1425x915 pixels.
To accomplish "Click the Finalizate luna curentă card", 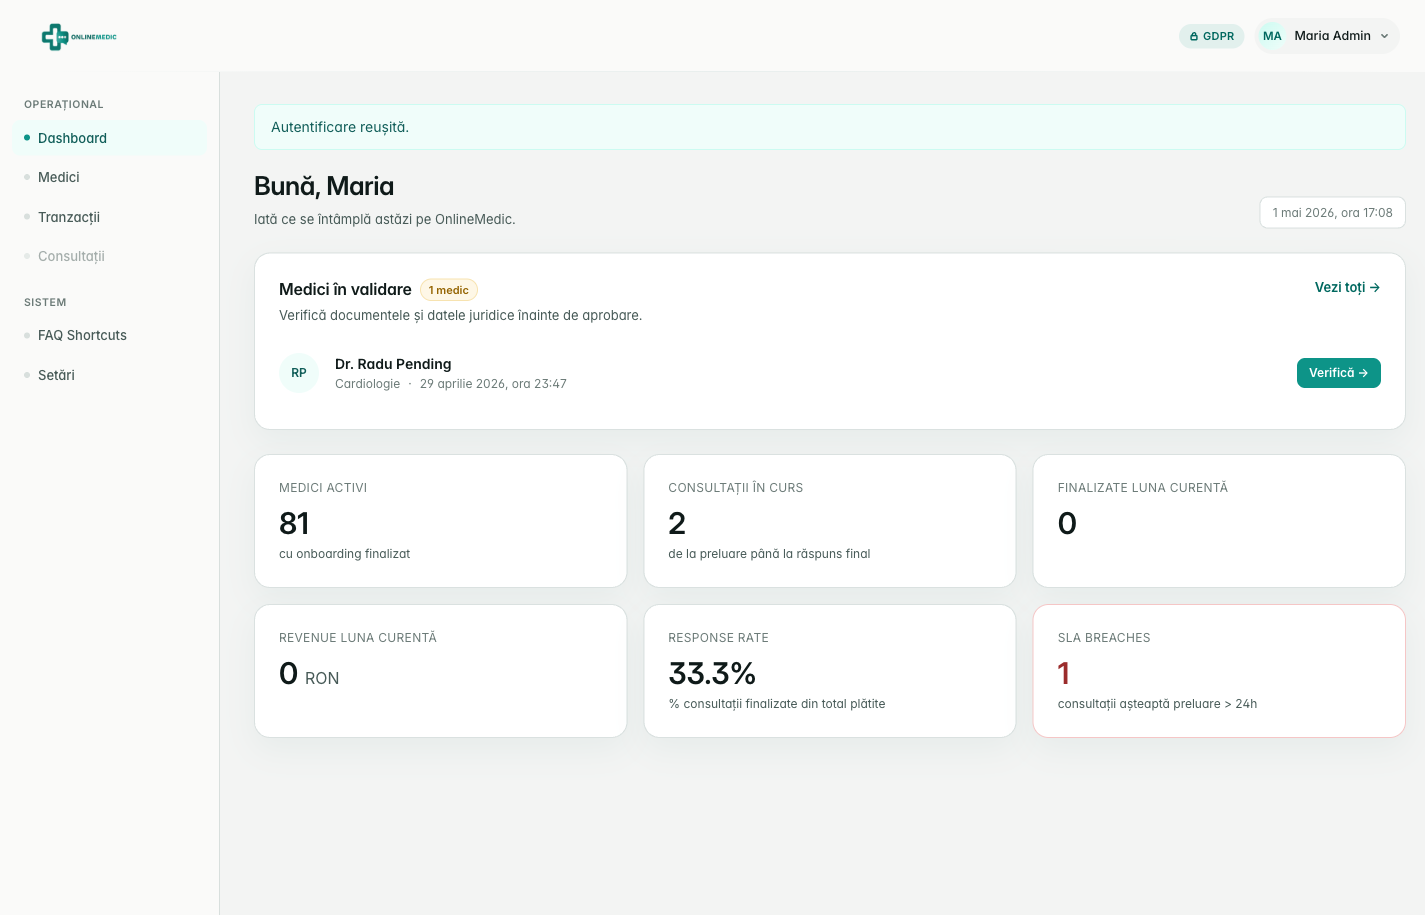I will tap(1219, 521).
